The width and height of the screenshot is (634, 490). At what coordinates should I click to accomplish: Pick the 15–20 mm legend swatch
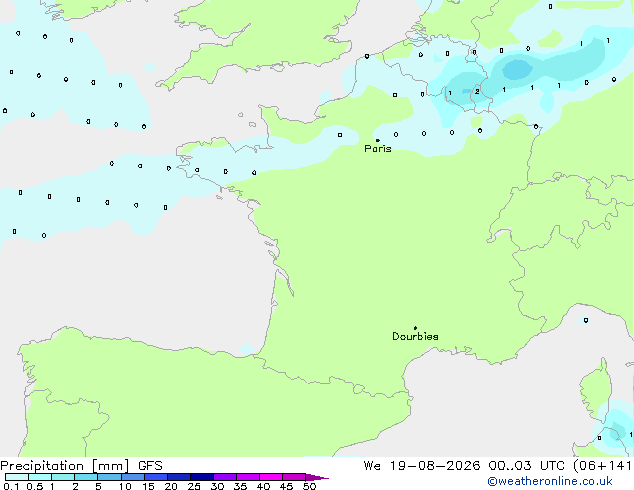(156, 477)
